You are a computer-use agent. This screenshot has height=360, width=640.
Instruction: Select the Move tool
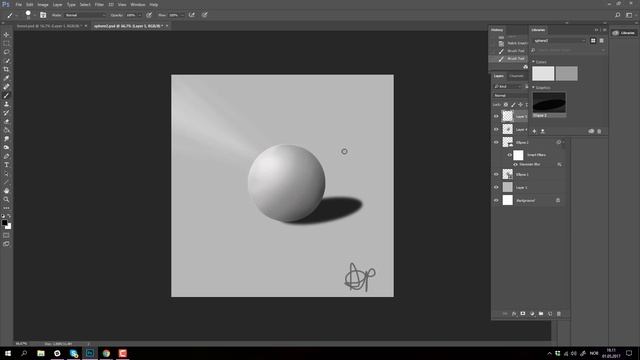[x=6, y=35]
